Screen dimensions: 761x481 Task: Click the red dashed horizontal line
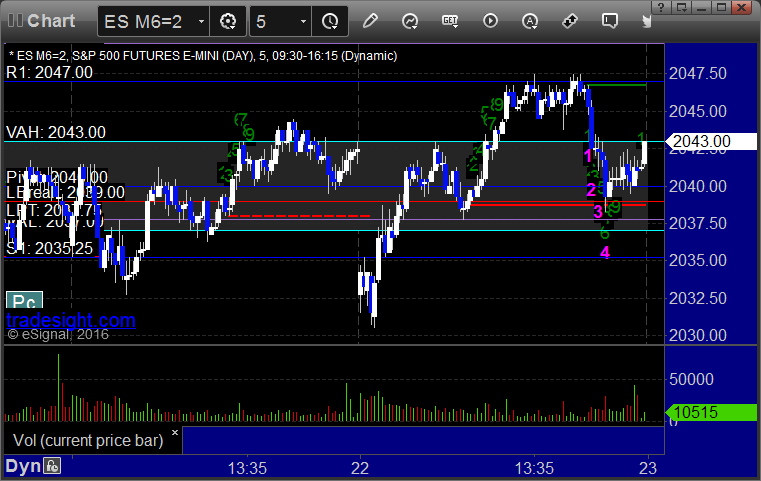299,216
